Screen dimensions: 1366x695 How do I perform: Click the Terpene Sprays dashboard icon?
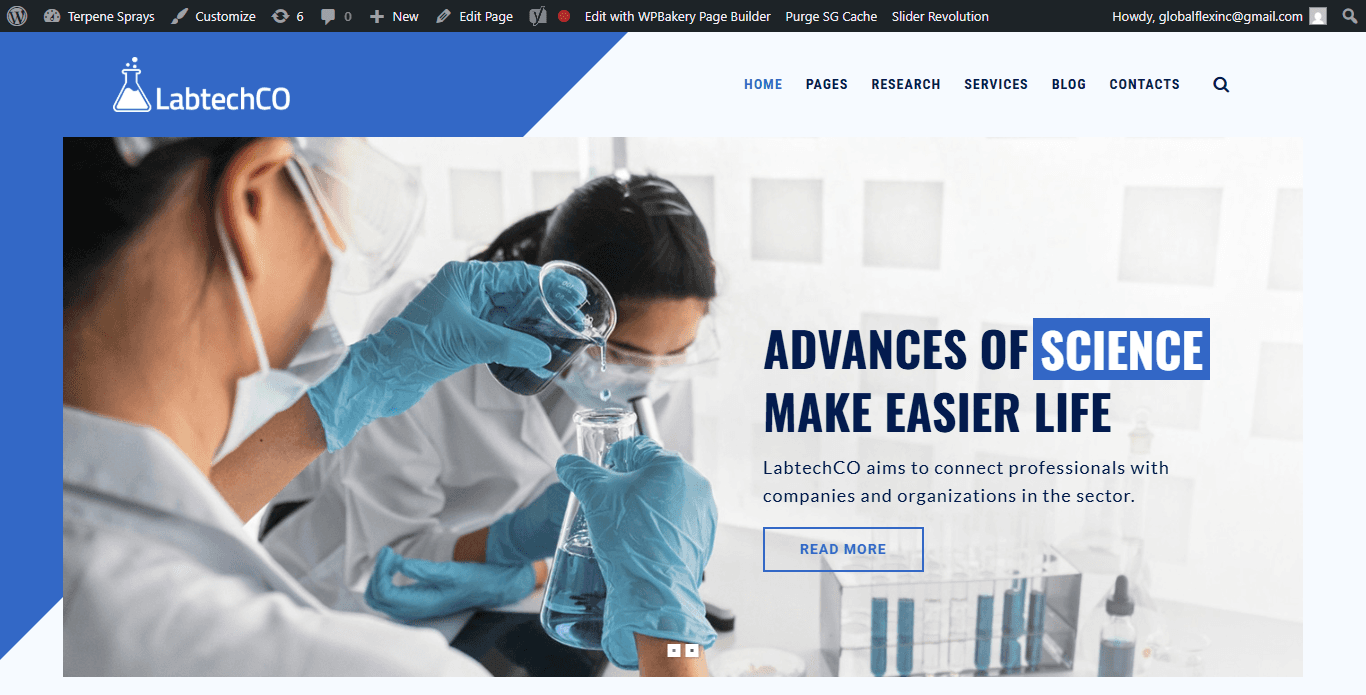[52, 16]
